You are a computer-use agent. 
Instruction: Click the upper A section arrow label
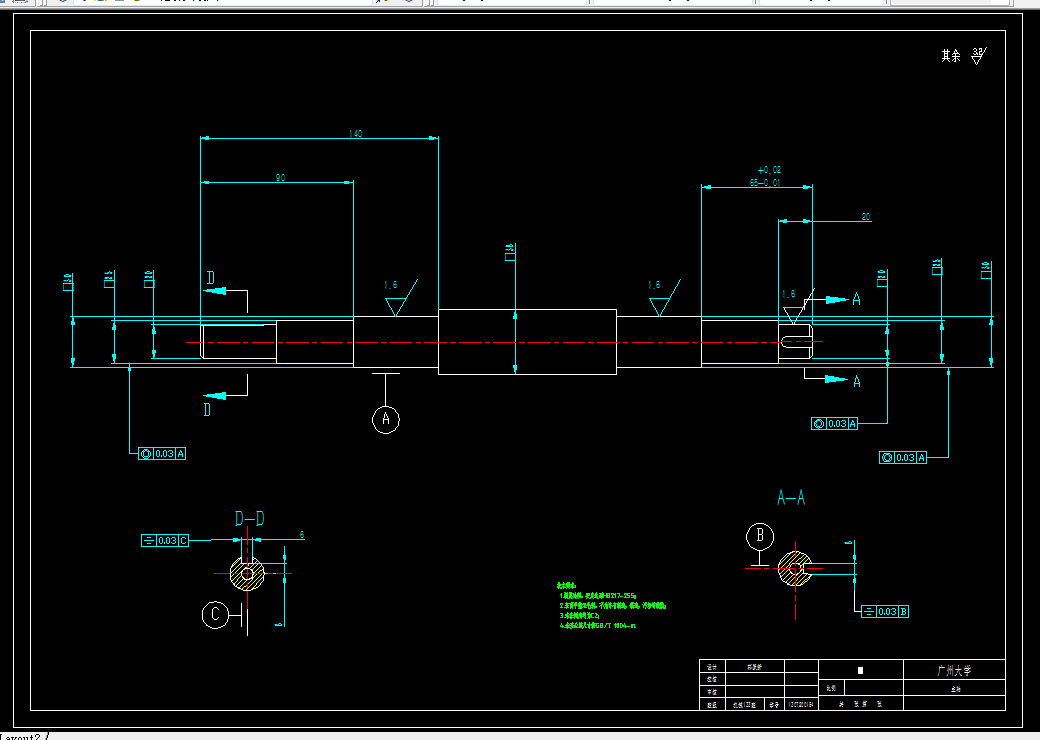point(856,300)
